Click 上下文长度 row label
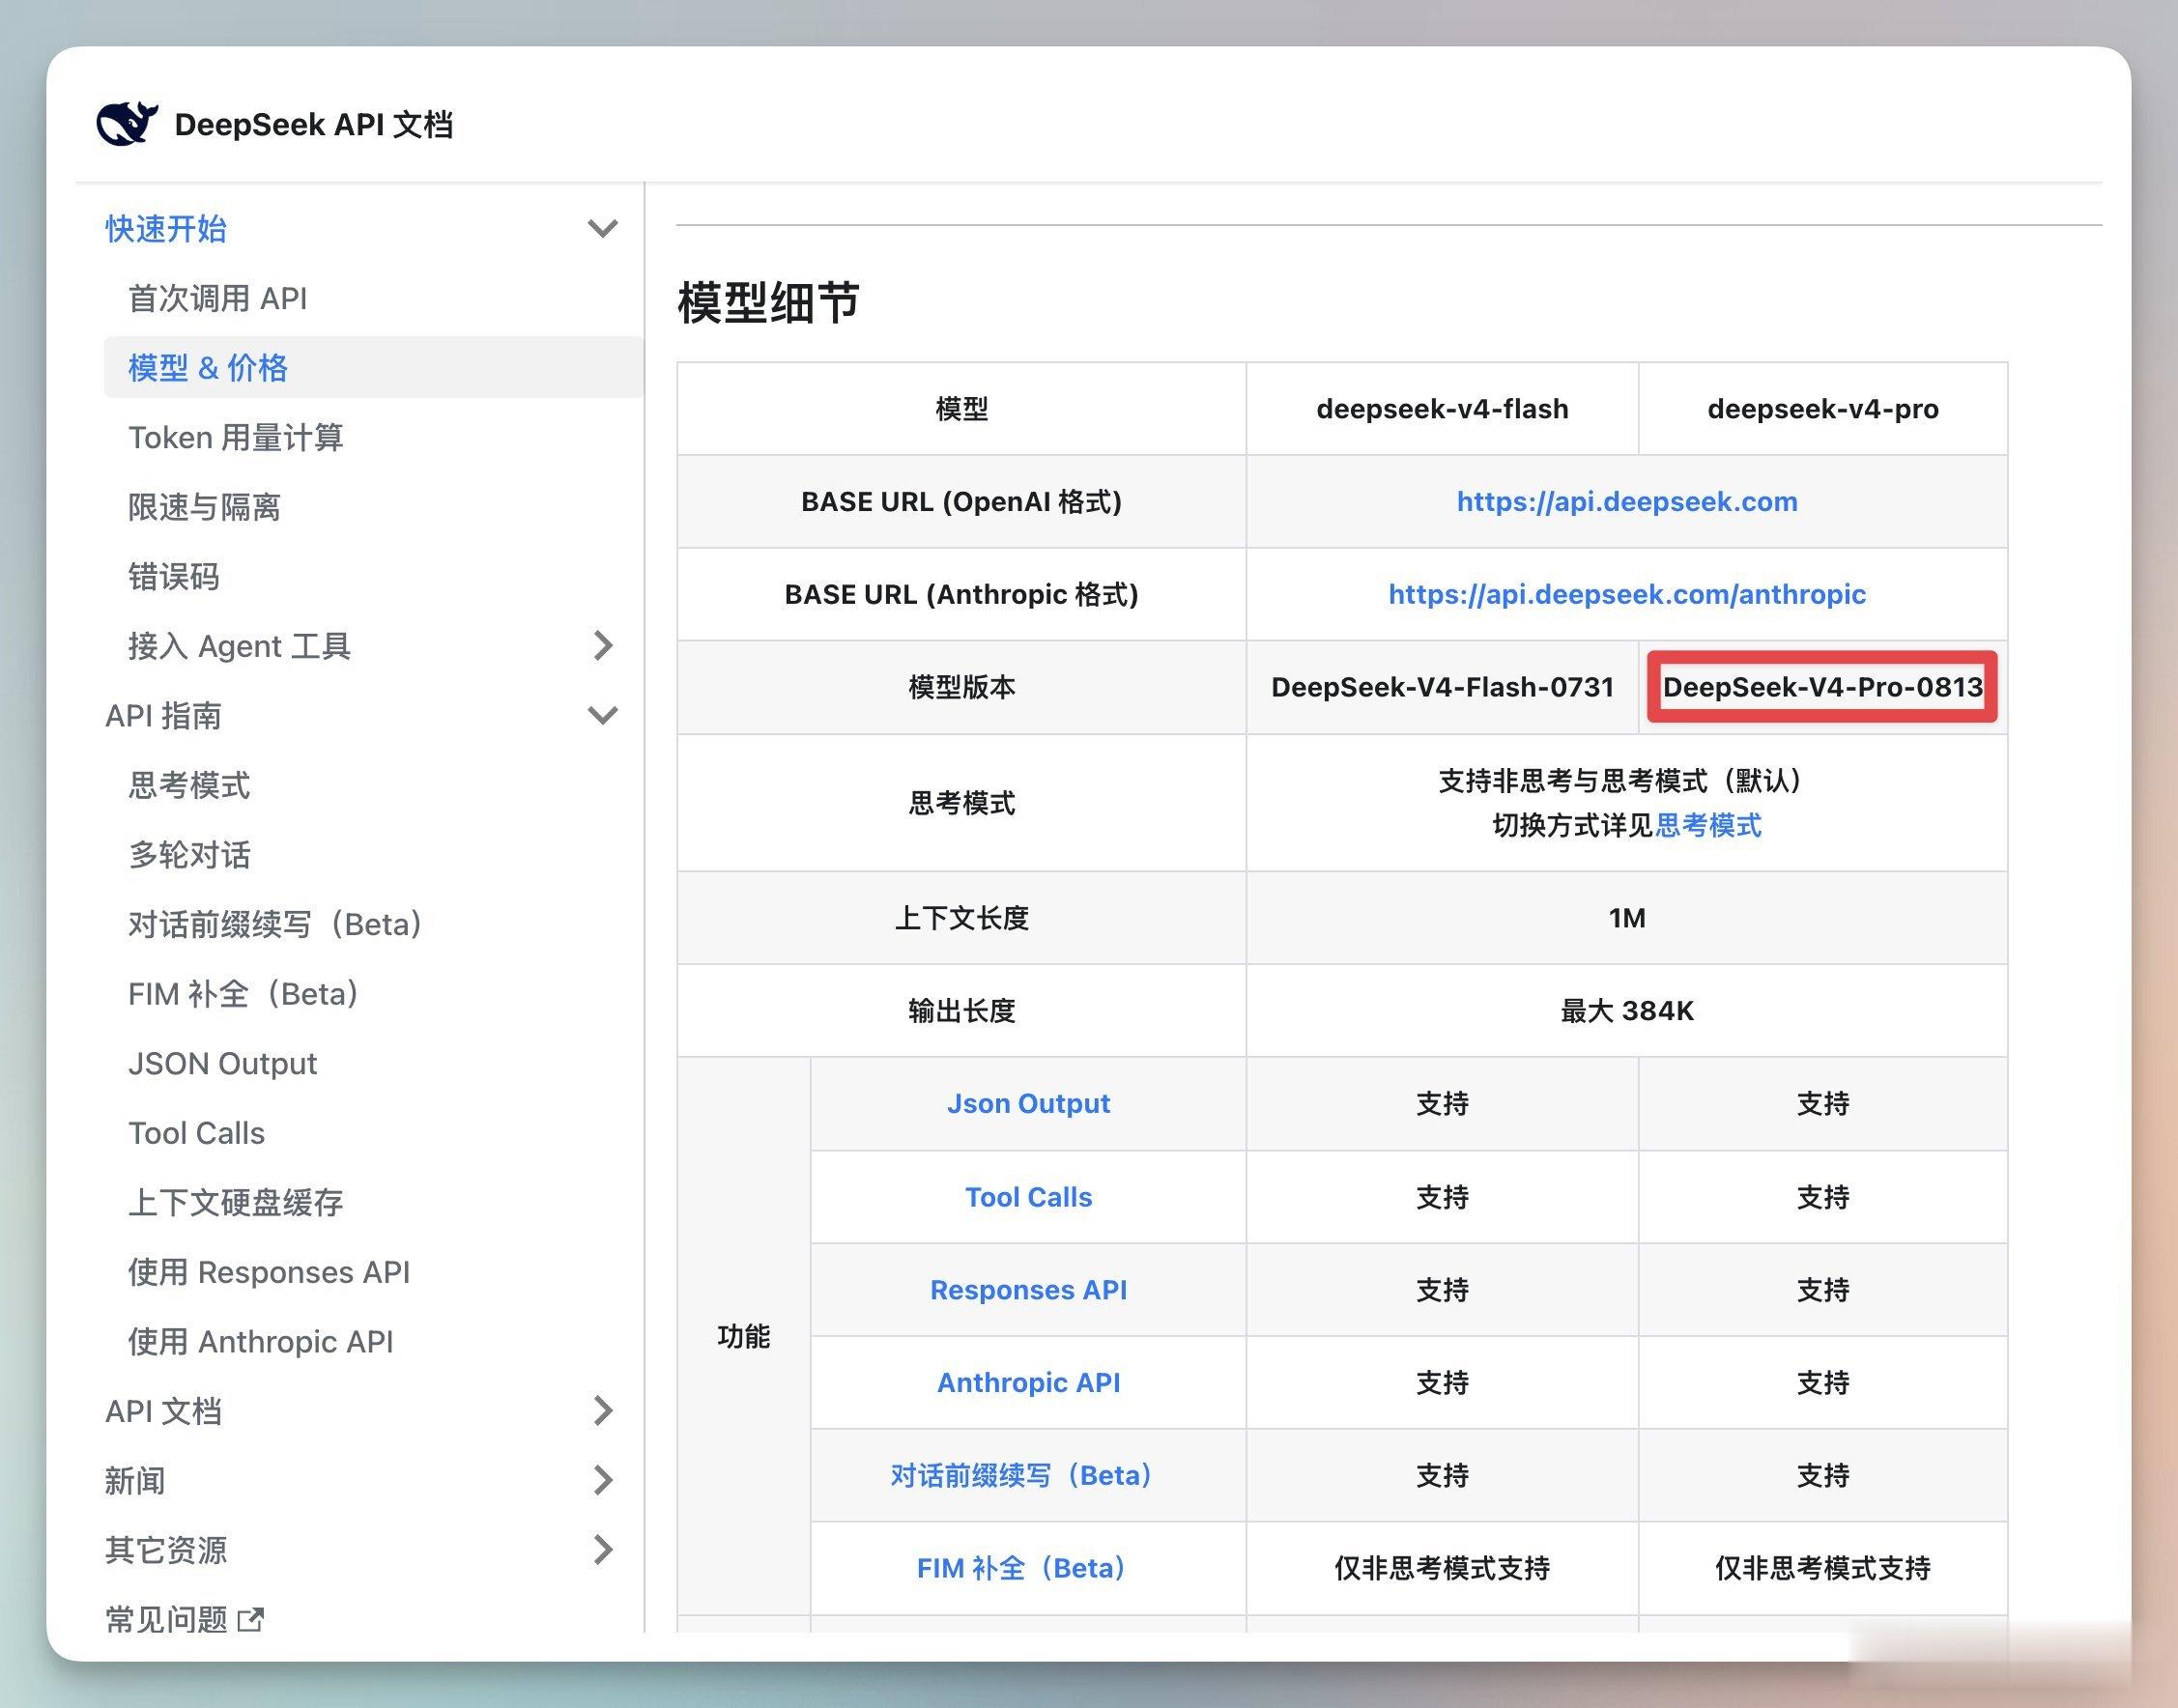This screenshot has width=2178, height=1708. click(961, 918)
